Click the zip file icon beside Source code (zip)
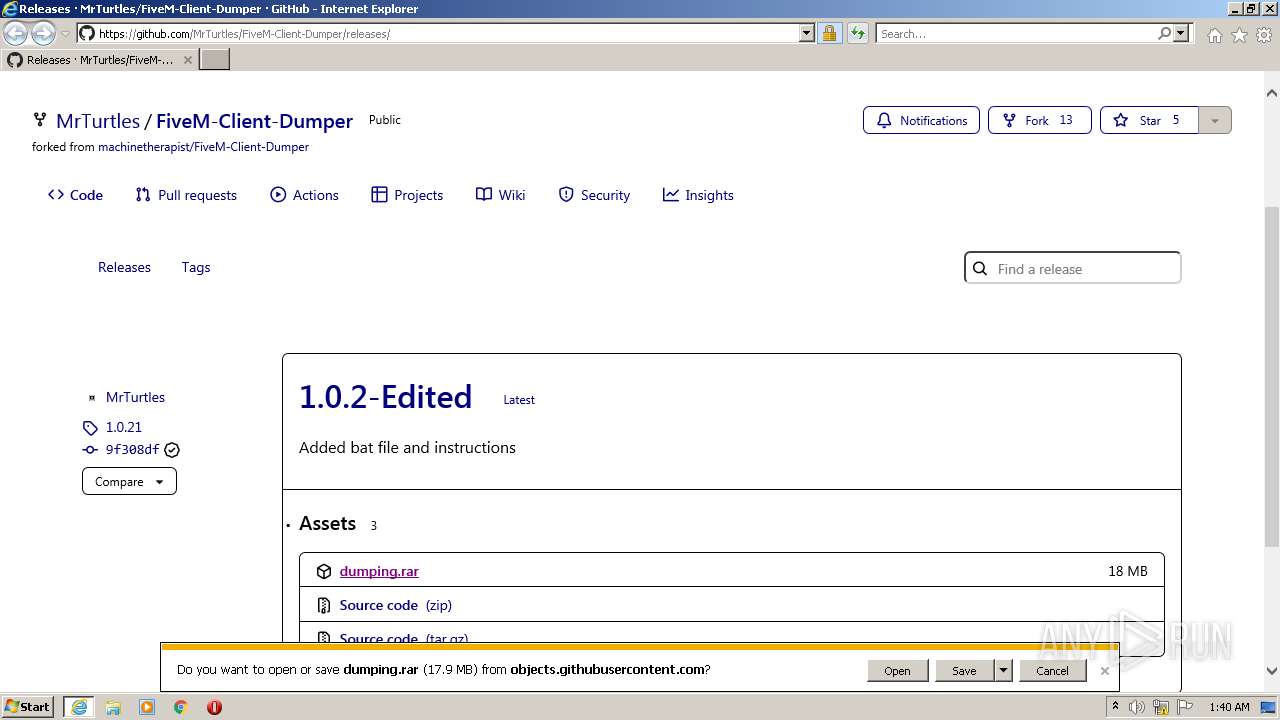The image size is (1280, 720). point(324,605)
